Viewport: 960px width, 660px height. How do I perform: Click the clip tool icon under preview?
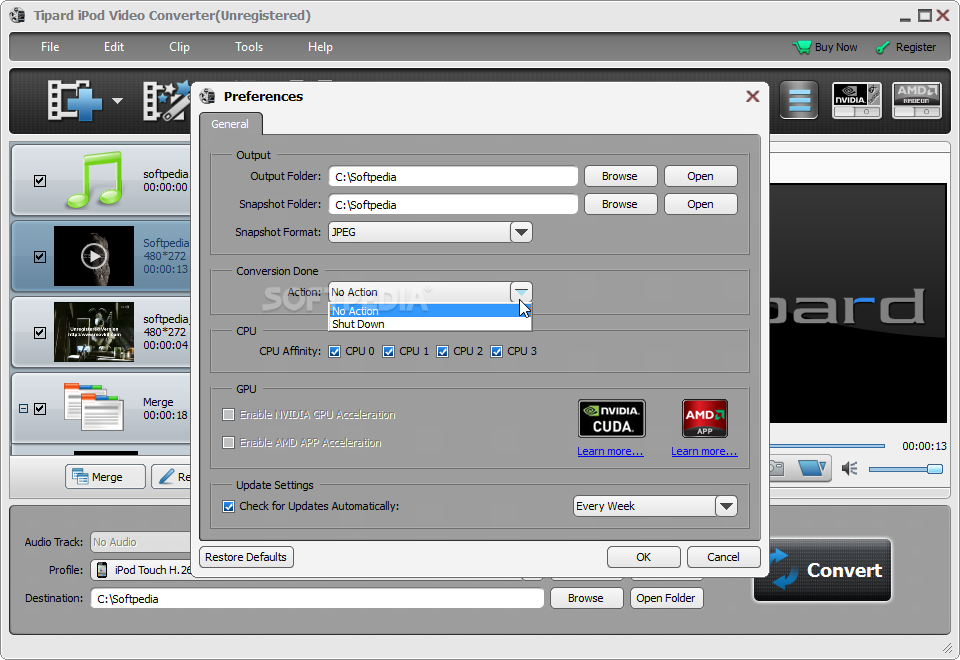812,468
